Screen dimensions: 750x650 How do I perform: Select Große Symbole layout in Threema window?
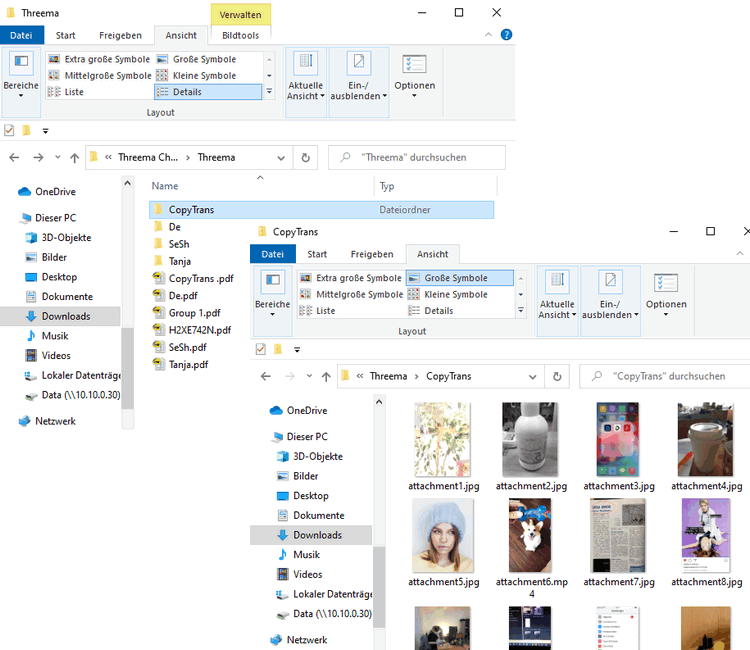click(197, 59)
